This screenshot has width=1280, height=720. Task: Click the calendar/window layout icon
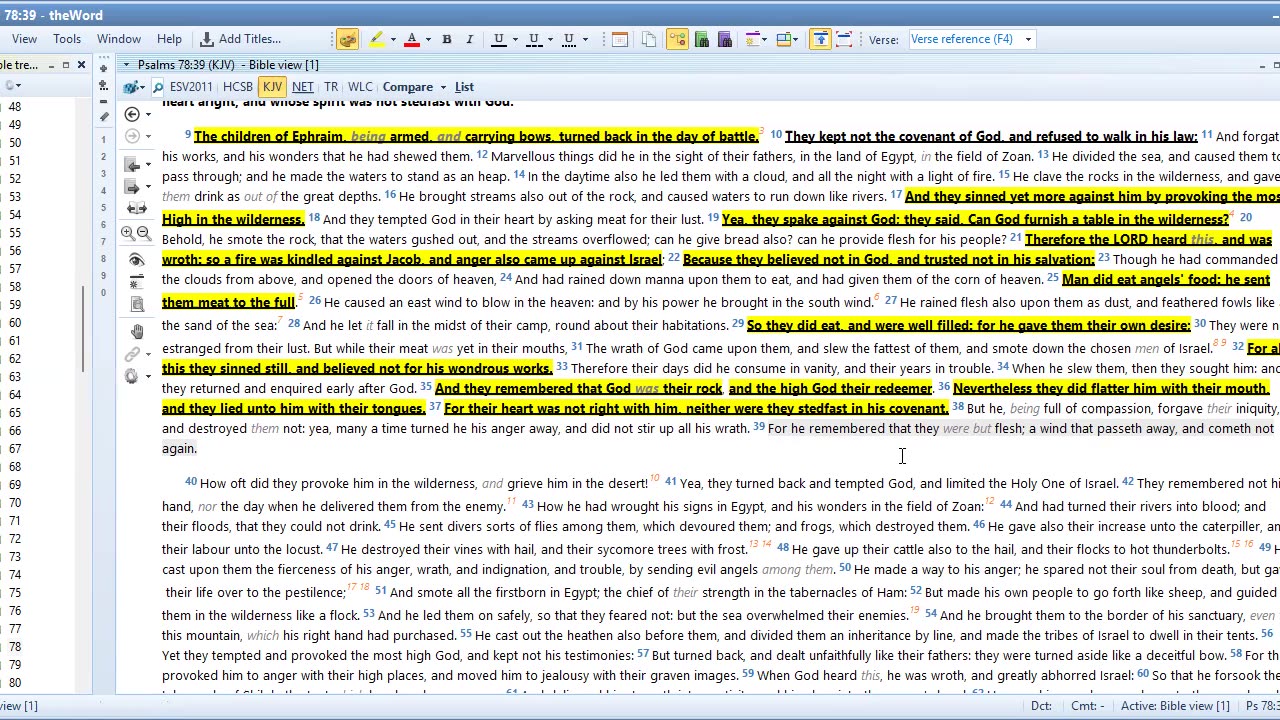(620, 39)
